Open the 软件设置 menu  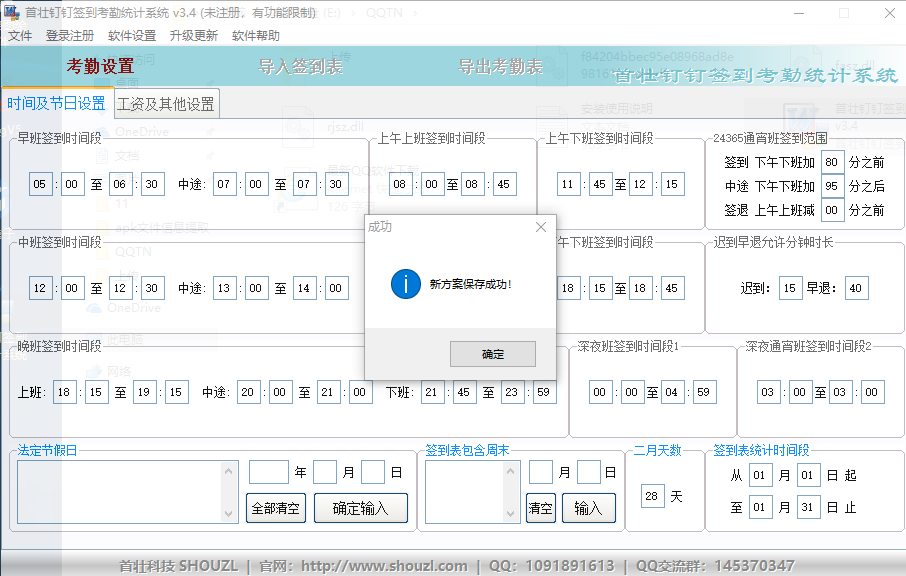pos(132,36)
